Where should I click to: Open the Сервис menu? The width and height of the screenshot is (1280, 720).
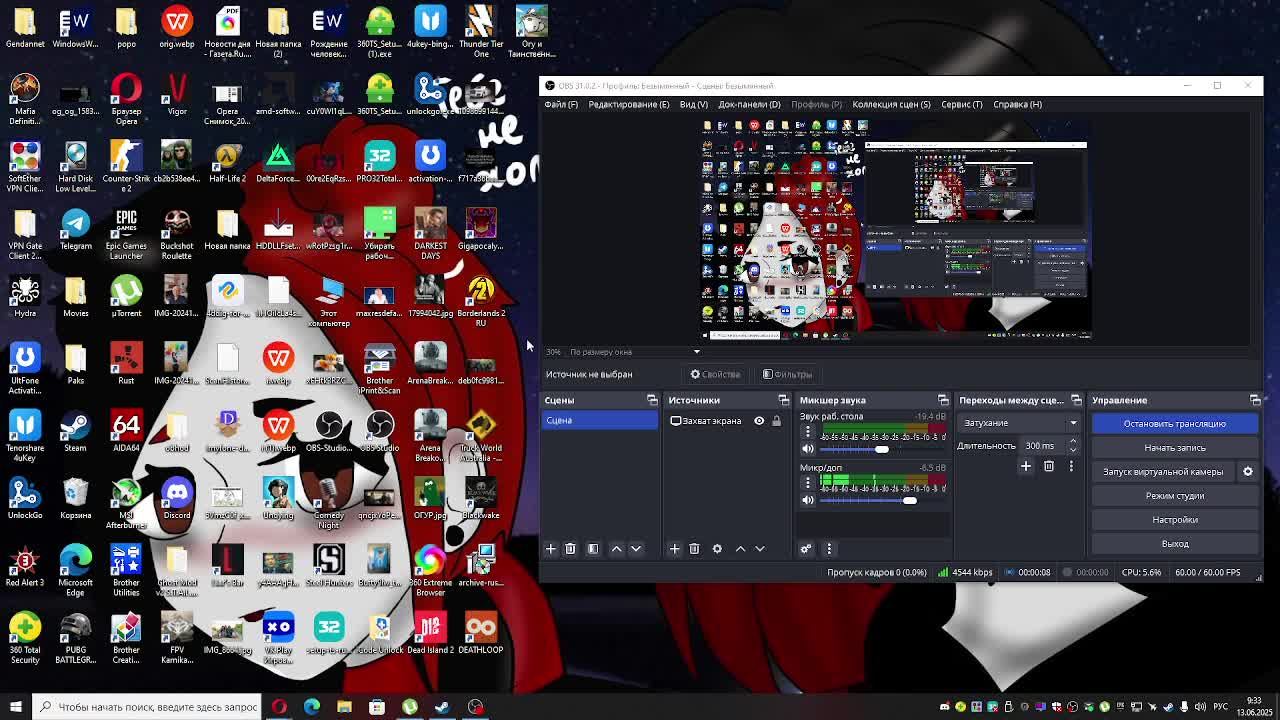point(962,104)
